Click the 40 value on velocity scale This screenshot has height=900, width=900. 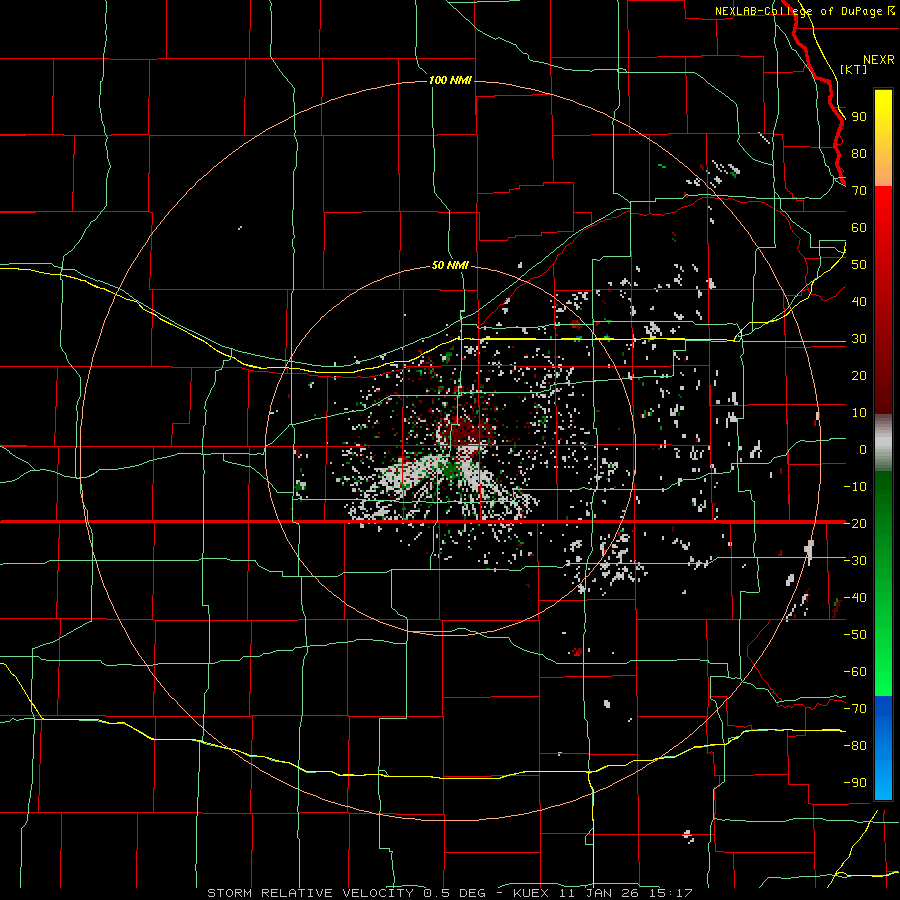859,302
